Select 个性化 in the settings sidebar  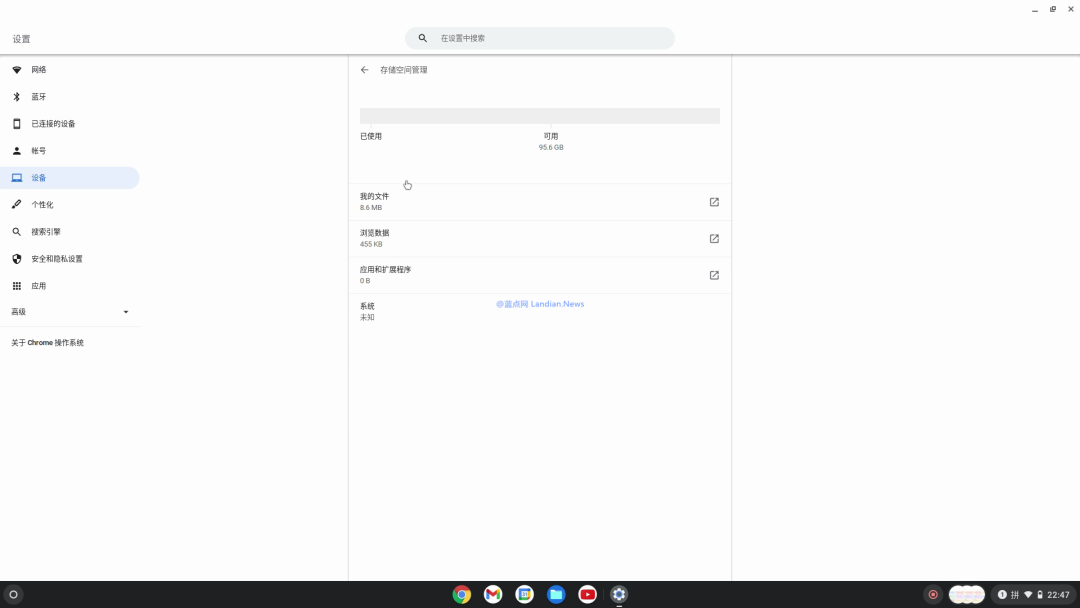(x=70, y=205)
